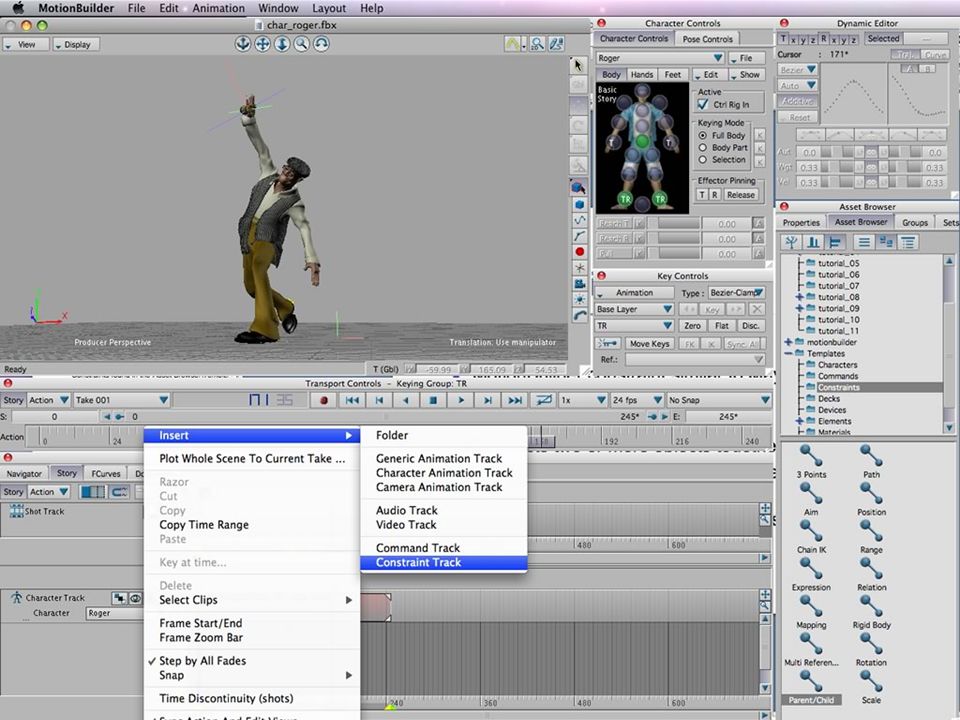Click the Mapping constraint icon
Image resolution: width=960 pixels, height=720 pixels.
(x=811, y=607)
